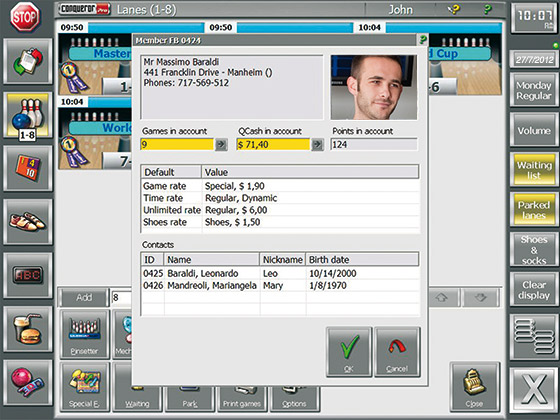Click the Conqueror Pro logo
The width and height of the screenshot is (560, 420).
point(84,9)
